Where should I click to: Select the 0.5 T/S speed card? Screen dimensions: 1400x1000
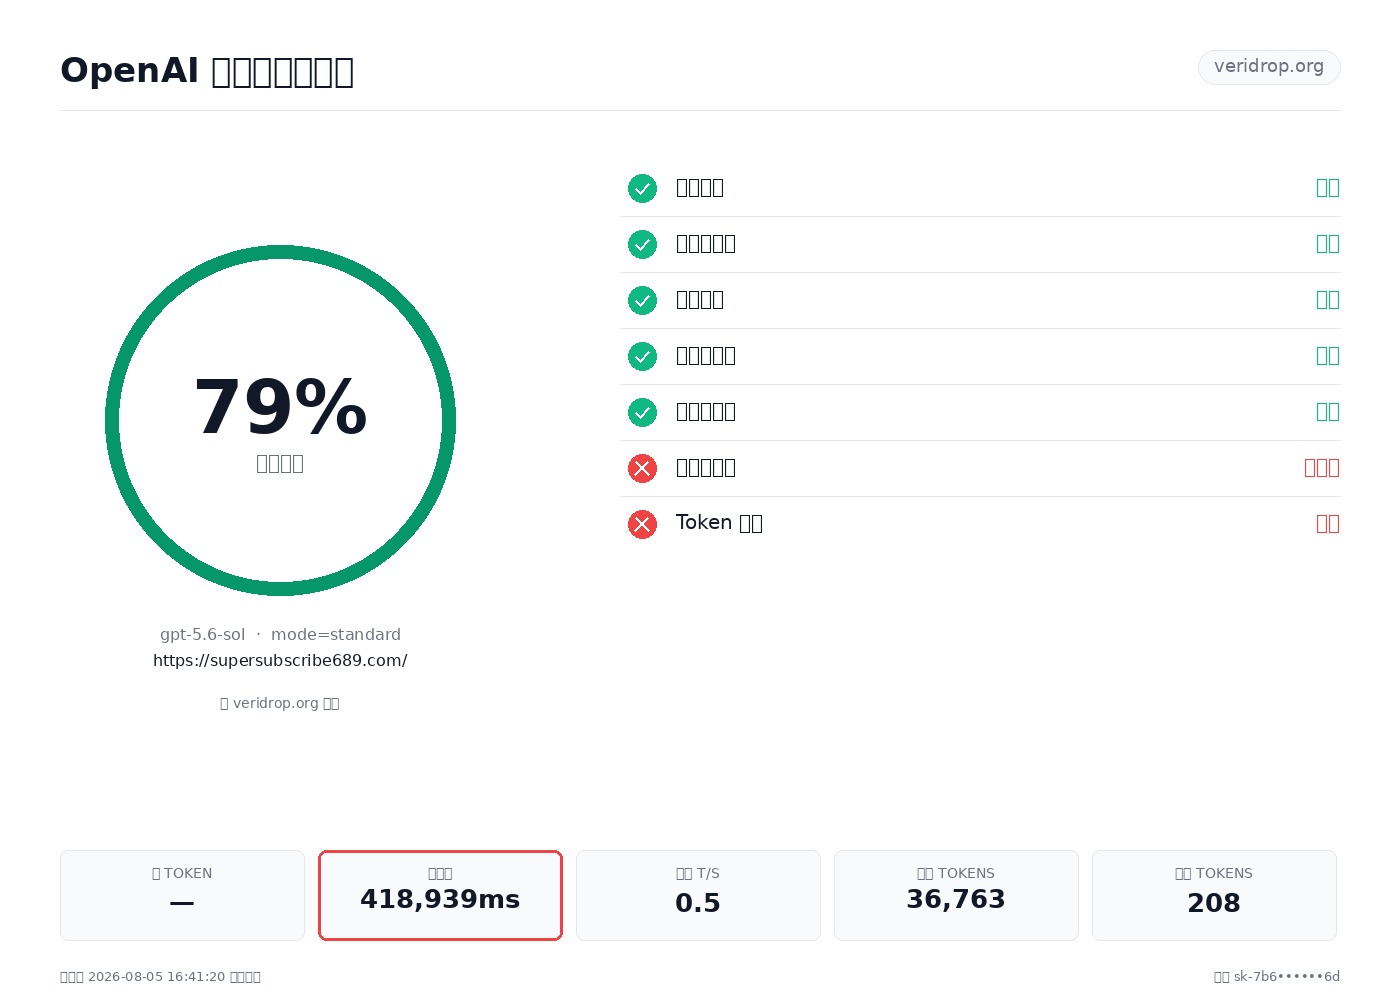click(698, 895)
